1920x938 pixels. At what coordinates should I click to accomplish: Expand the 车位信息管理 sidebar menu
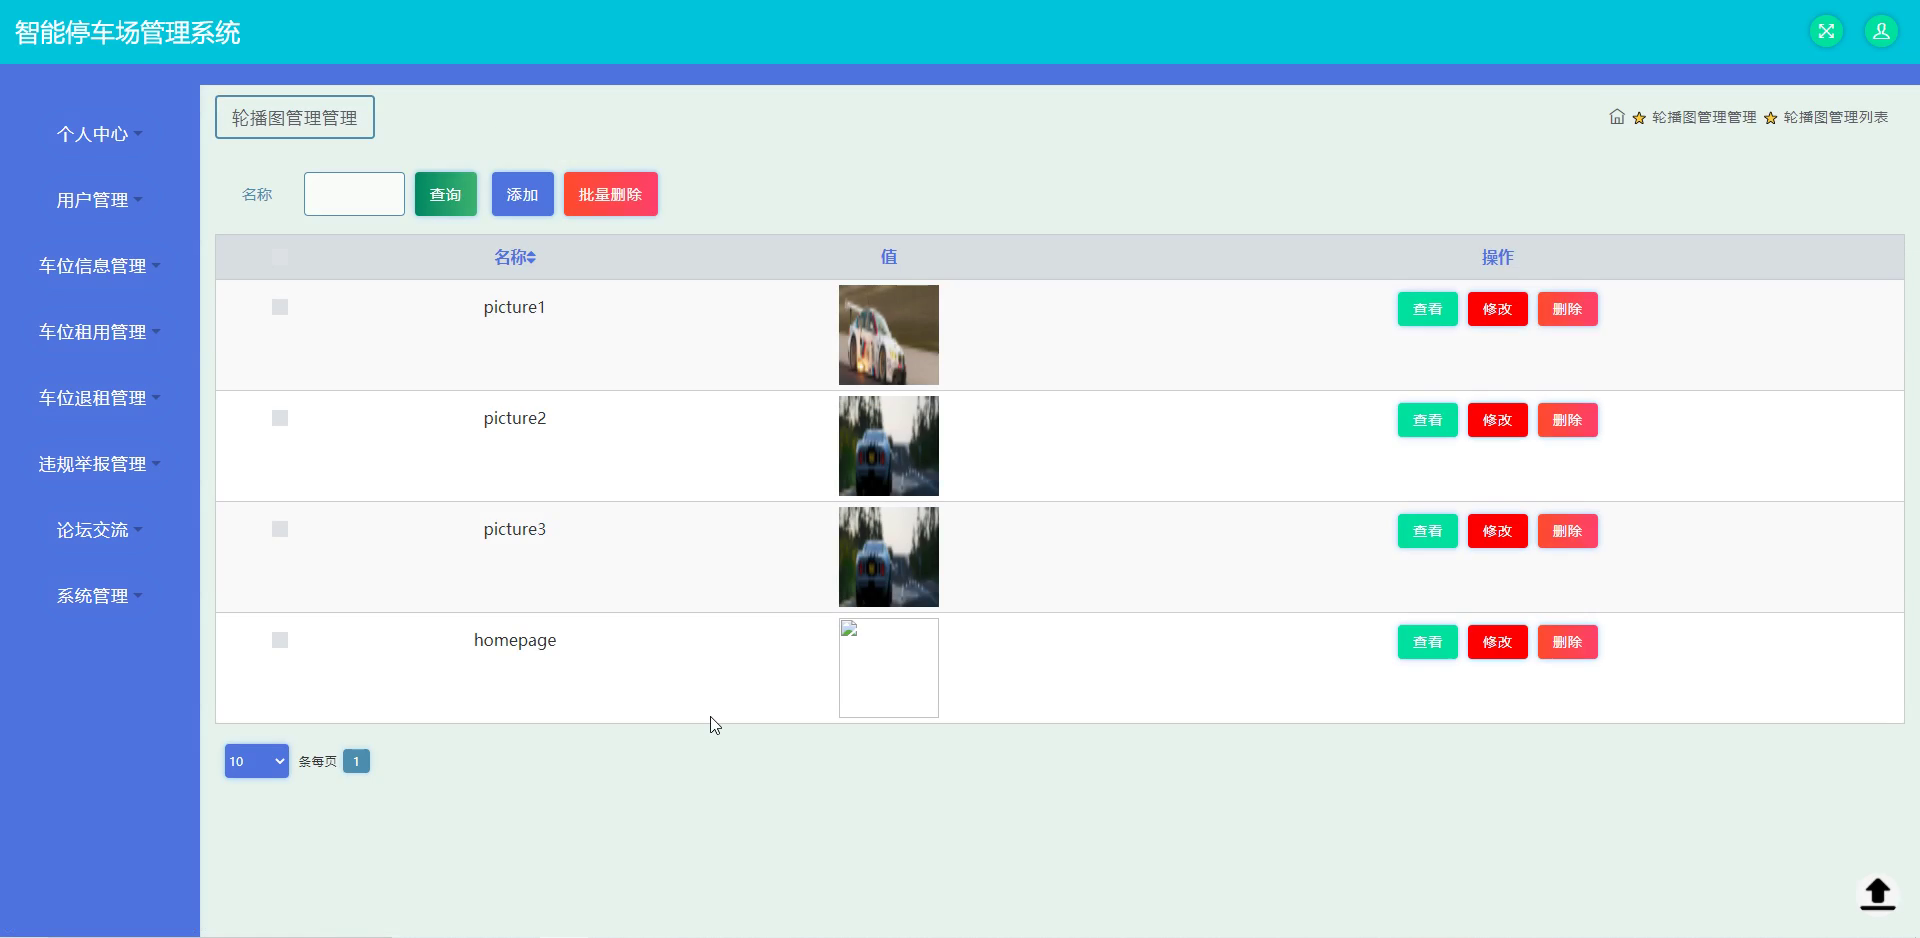coord(100,266)
